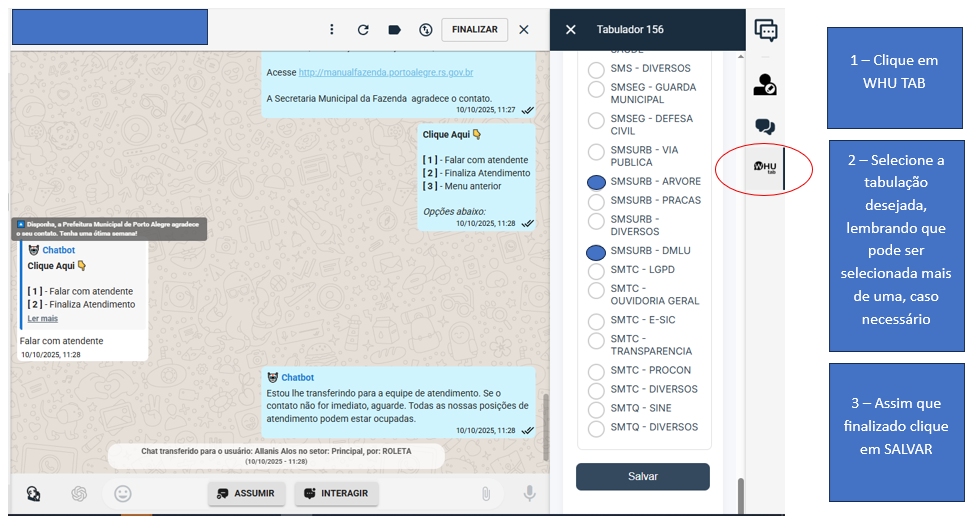
Task: Click the microphone voice message icon
Action: click(x=530, y=493)
